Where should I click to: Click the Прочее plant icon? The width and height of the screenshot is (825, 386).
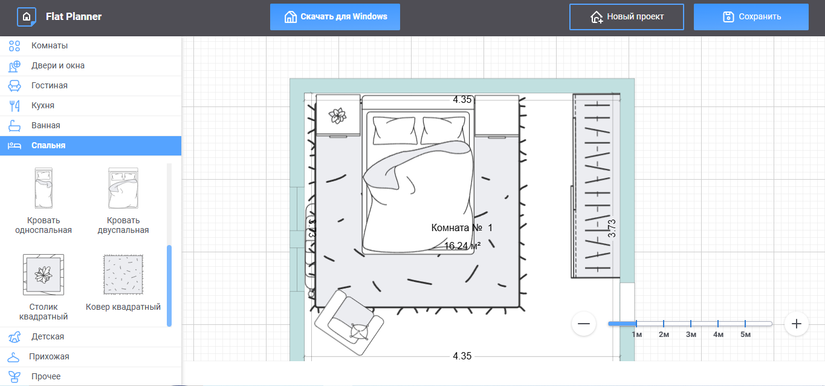(15, 377)
